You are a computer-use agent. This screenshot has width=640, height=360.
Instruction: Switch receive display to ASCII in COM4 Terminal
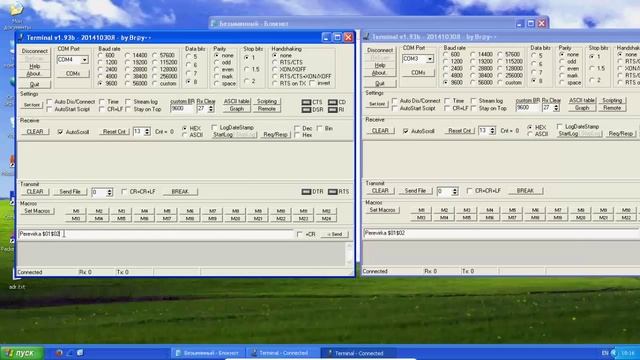pyautogui.click(x=185, y=135)
